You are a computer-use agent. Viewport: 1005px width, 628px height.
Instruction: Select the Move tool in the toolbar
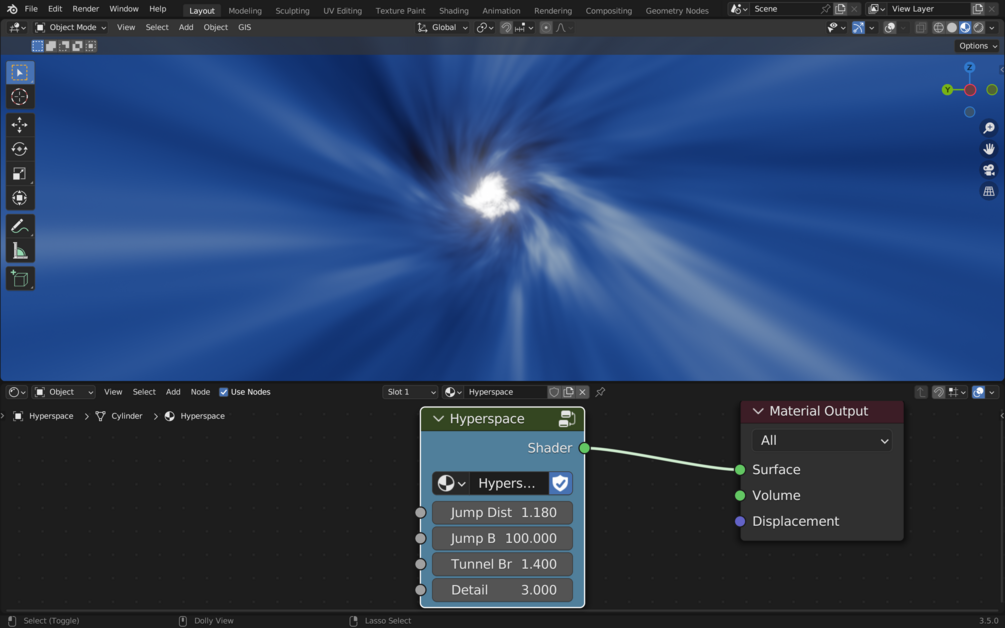19,124
